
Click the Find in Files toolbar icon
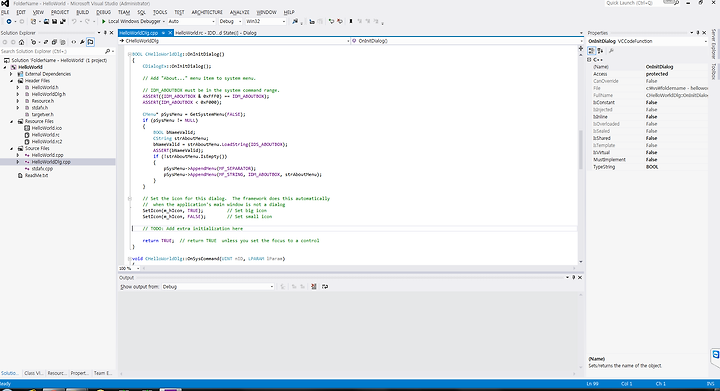(x=295, y=22)
